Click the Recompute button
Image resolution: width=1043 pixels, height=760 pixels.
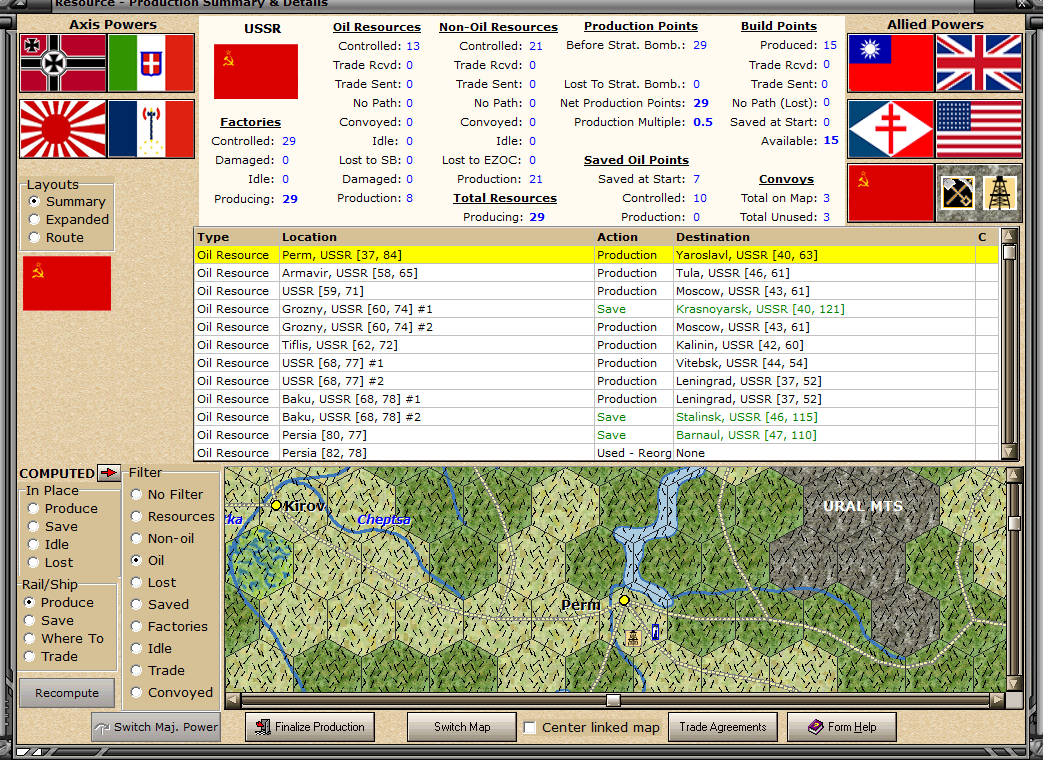pyautogui.click(x=67, y=693)
